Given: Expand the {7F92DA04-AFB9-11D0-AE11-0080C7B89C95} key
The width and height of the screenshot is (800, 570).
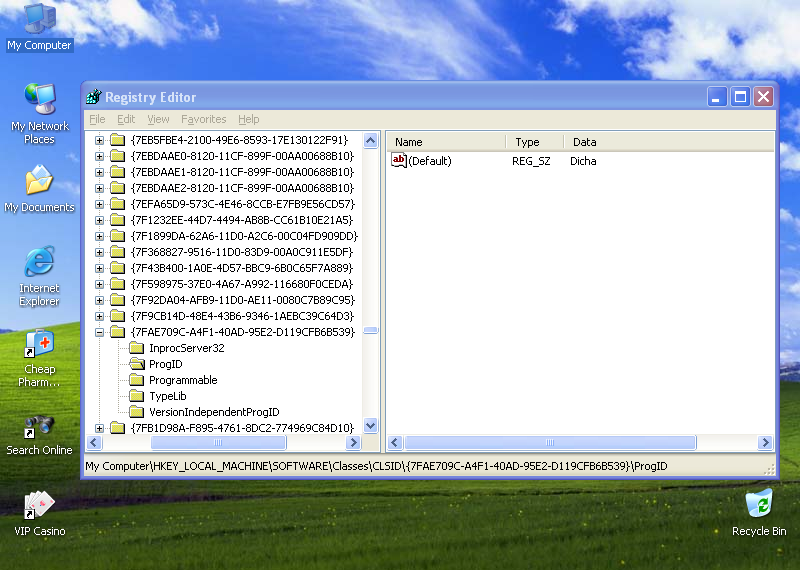Looking at the screenshot, I should tap(99, 300).
